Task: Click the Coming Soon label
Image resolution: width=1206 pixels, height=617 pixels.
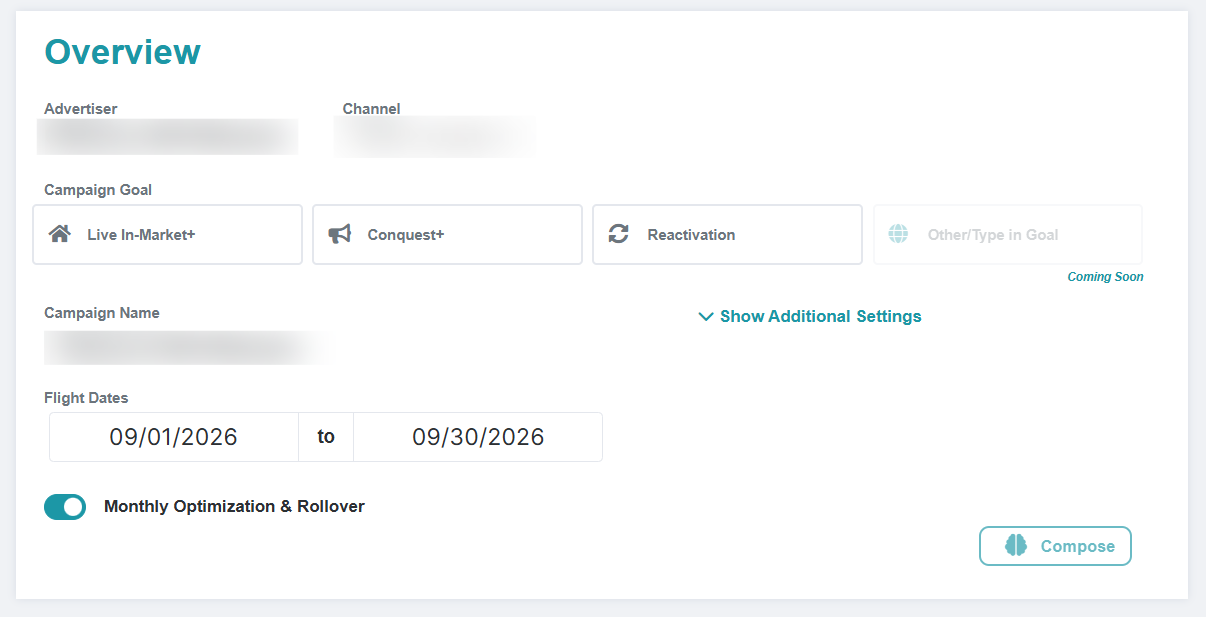Action: coord(1105,277)
